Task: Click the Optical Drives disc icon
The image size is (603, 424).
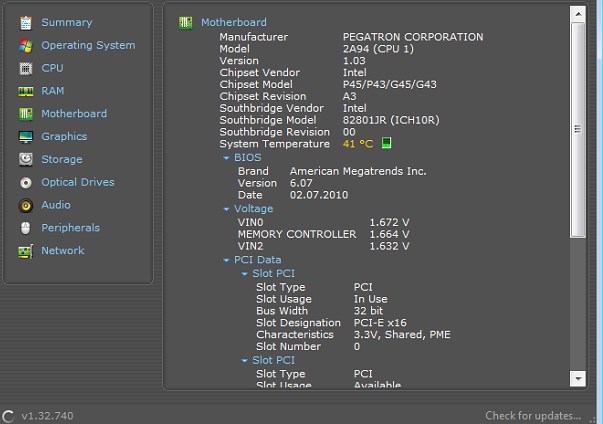Action: tap(26, 183)
